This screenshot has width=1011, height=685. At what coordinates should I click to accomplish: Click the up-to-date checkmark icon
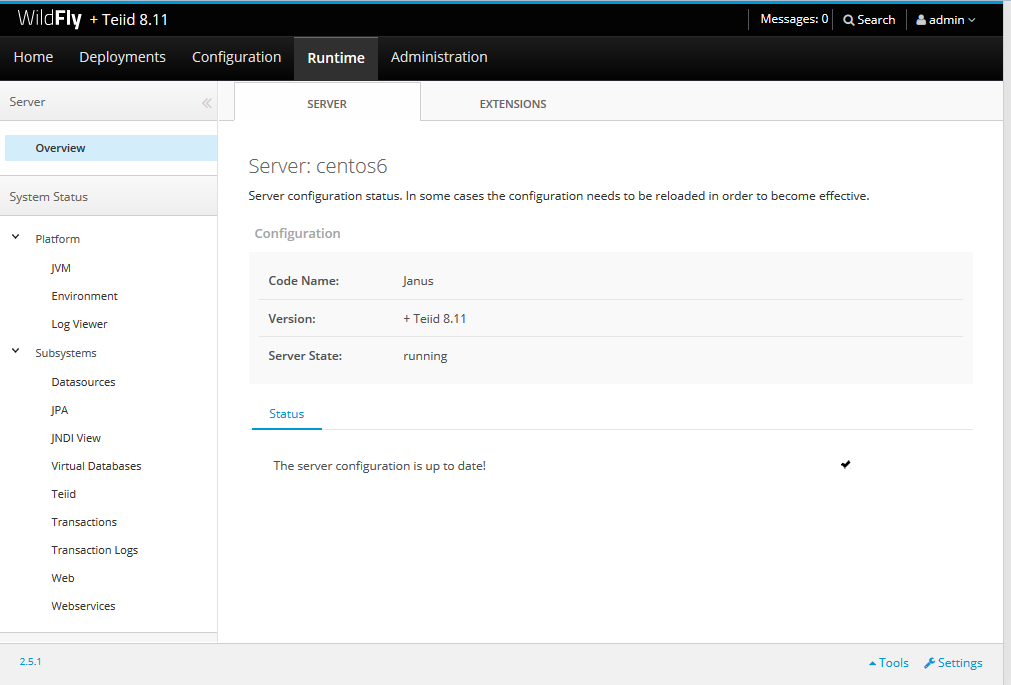click(845, 464)
